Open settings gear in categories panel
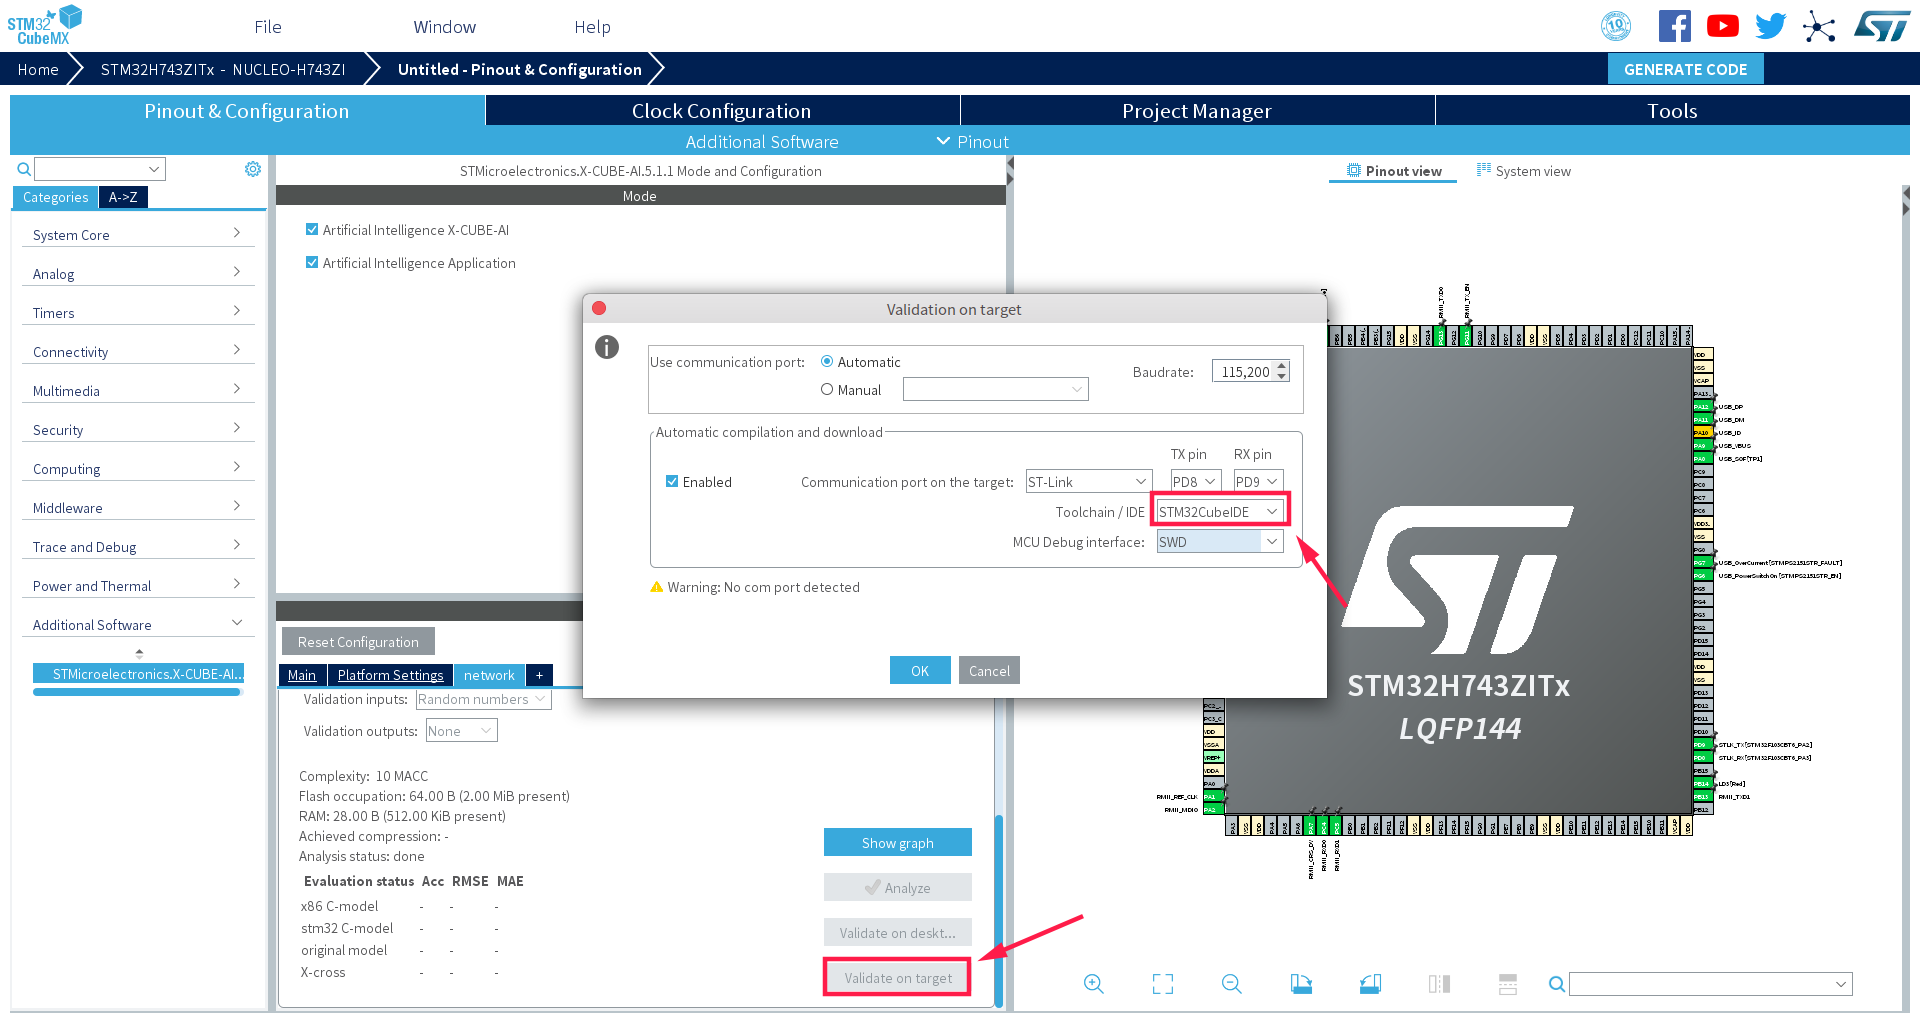The width and height of the screenshot is (1920, 1023). pos(253,169)
